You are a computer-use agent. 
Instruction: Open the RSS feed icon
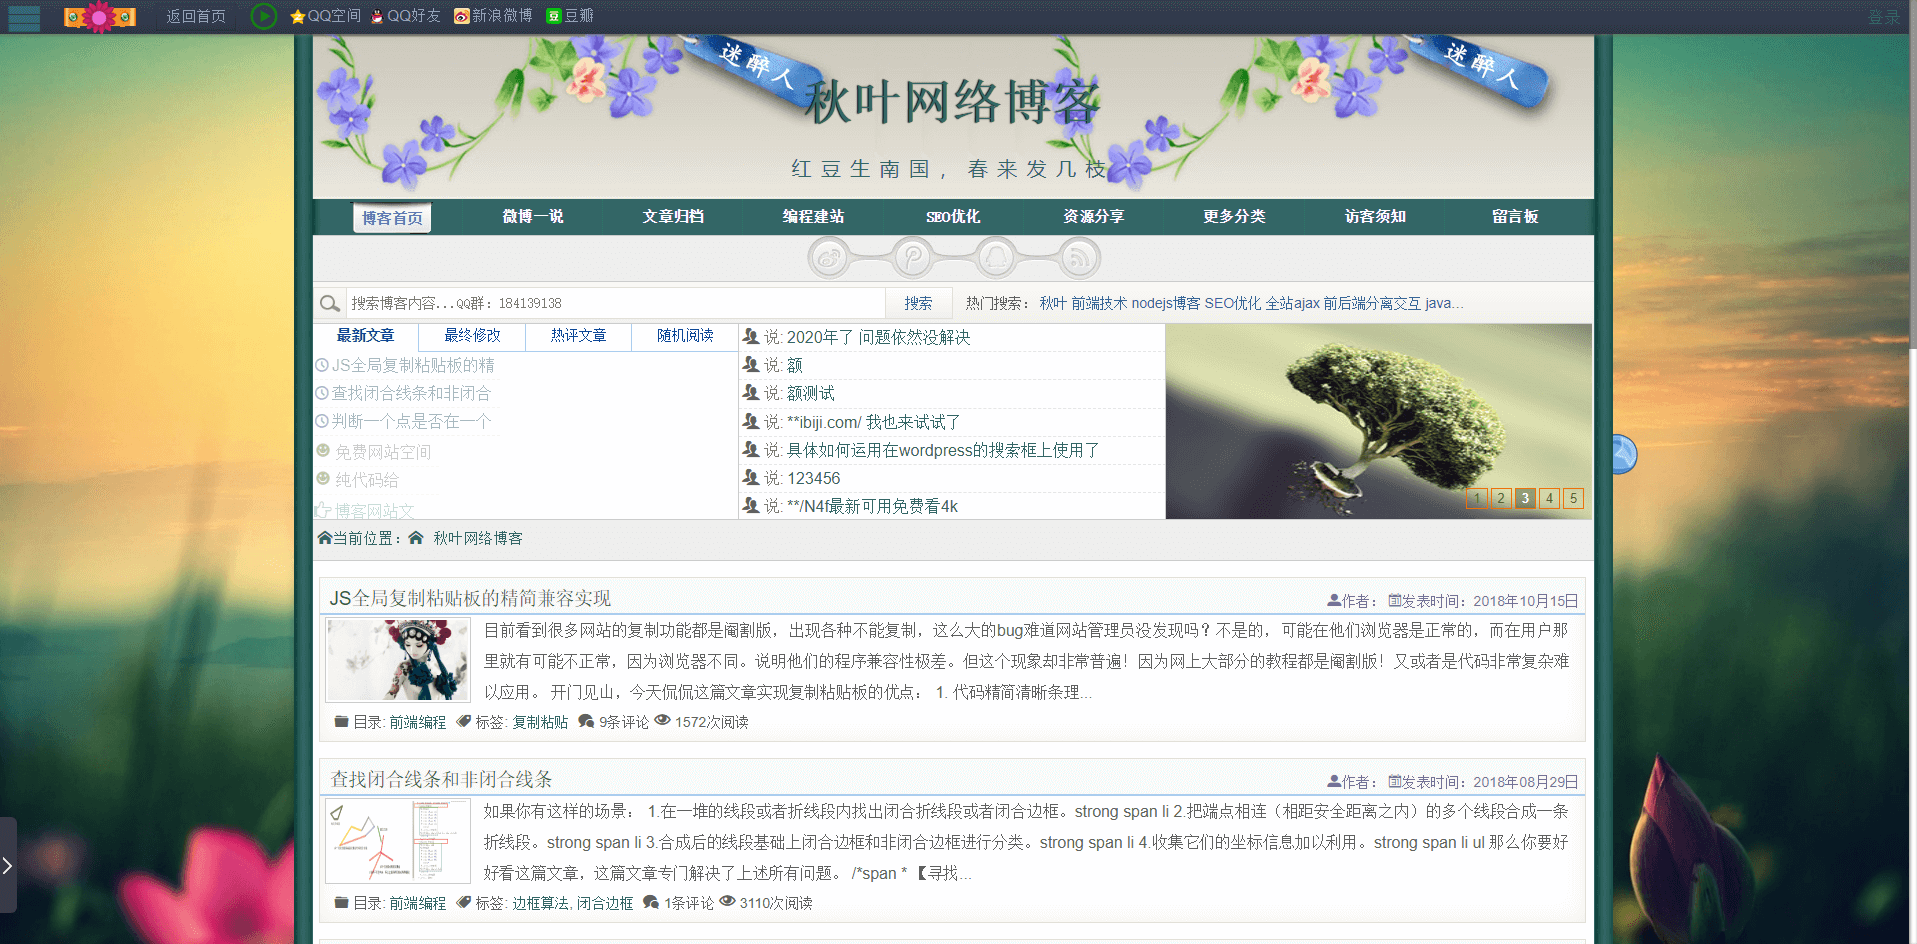pyautogui.click(x=1079, y=259)
